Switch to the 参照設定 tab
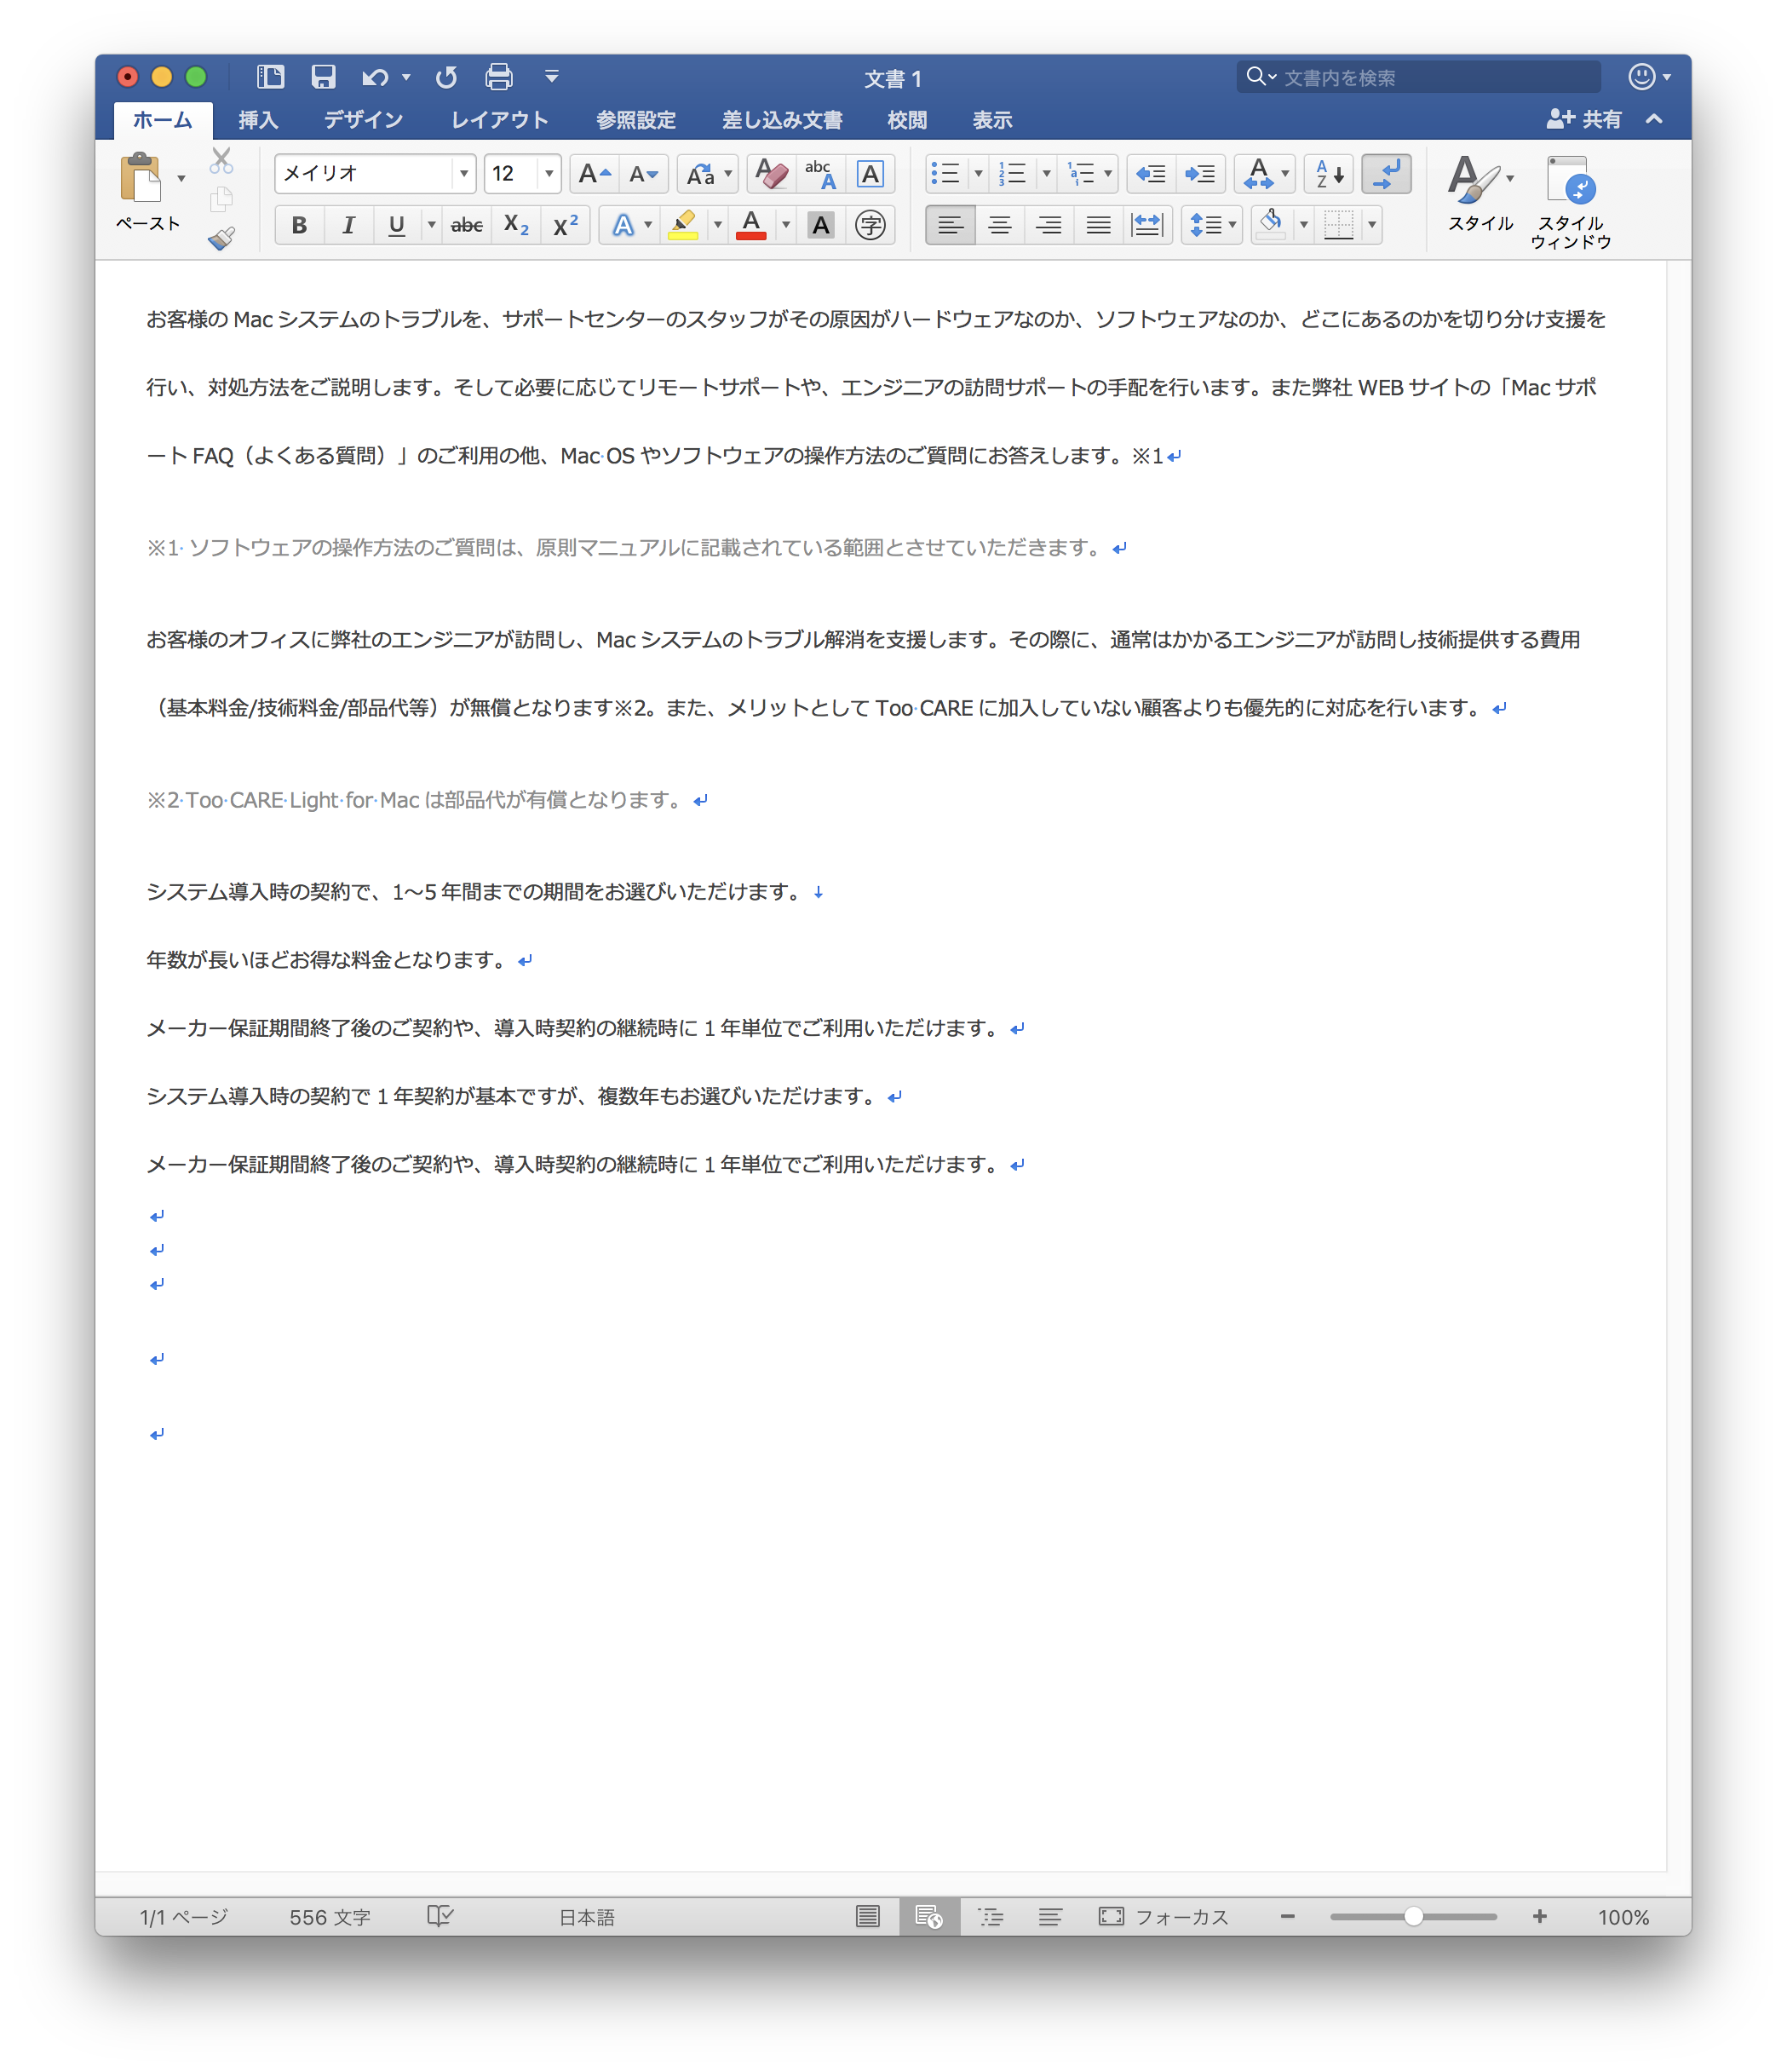Screen dimensions: 1787x2072 pos(635,120)
